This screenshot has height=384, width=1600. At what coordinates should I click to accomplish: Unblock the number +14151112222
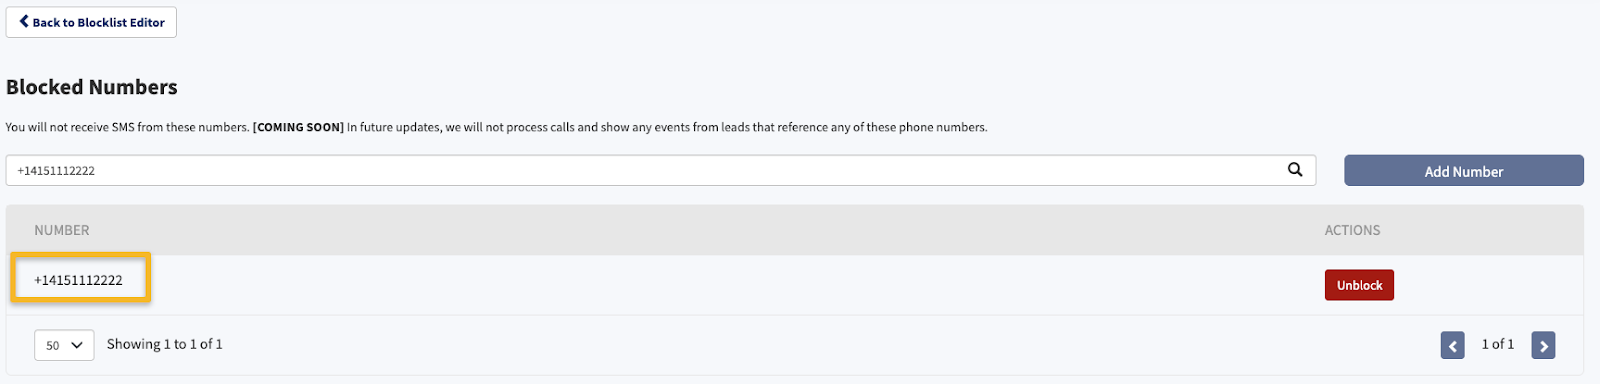pos(1359,285)
